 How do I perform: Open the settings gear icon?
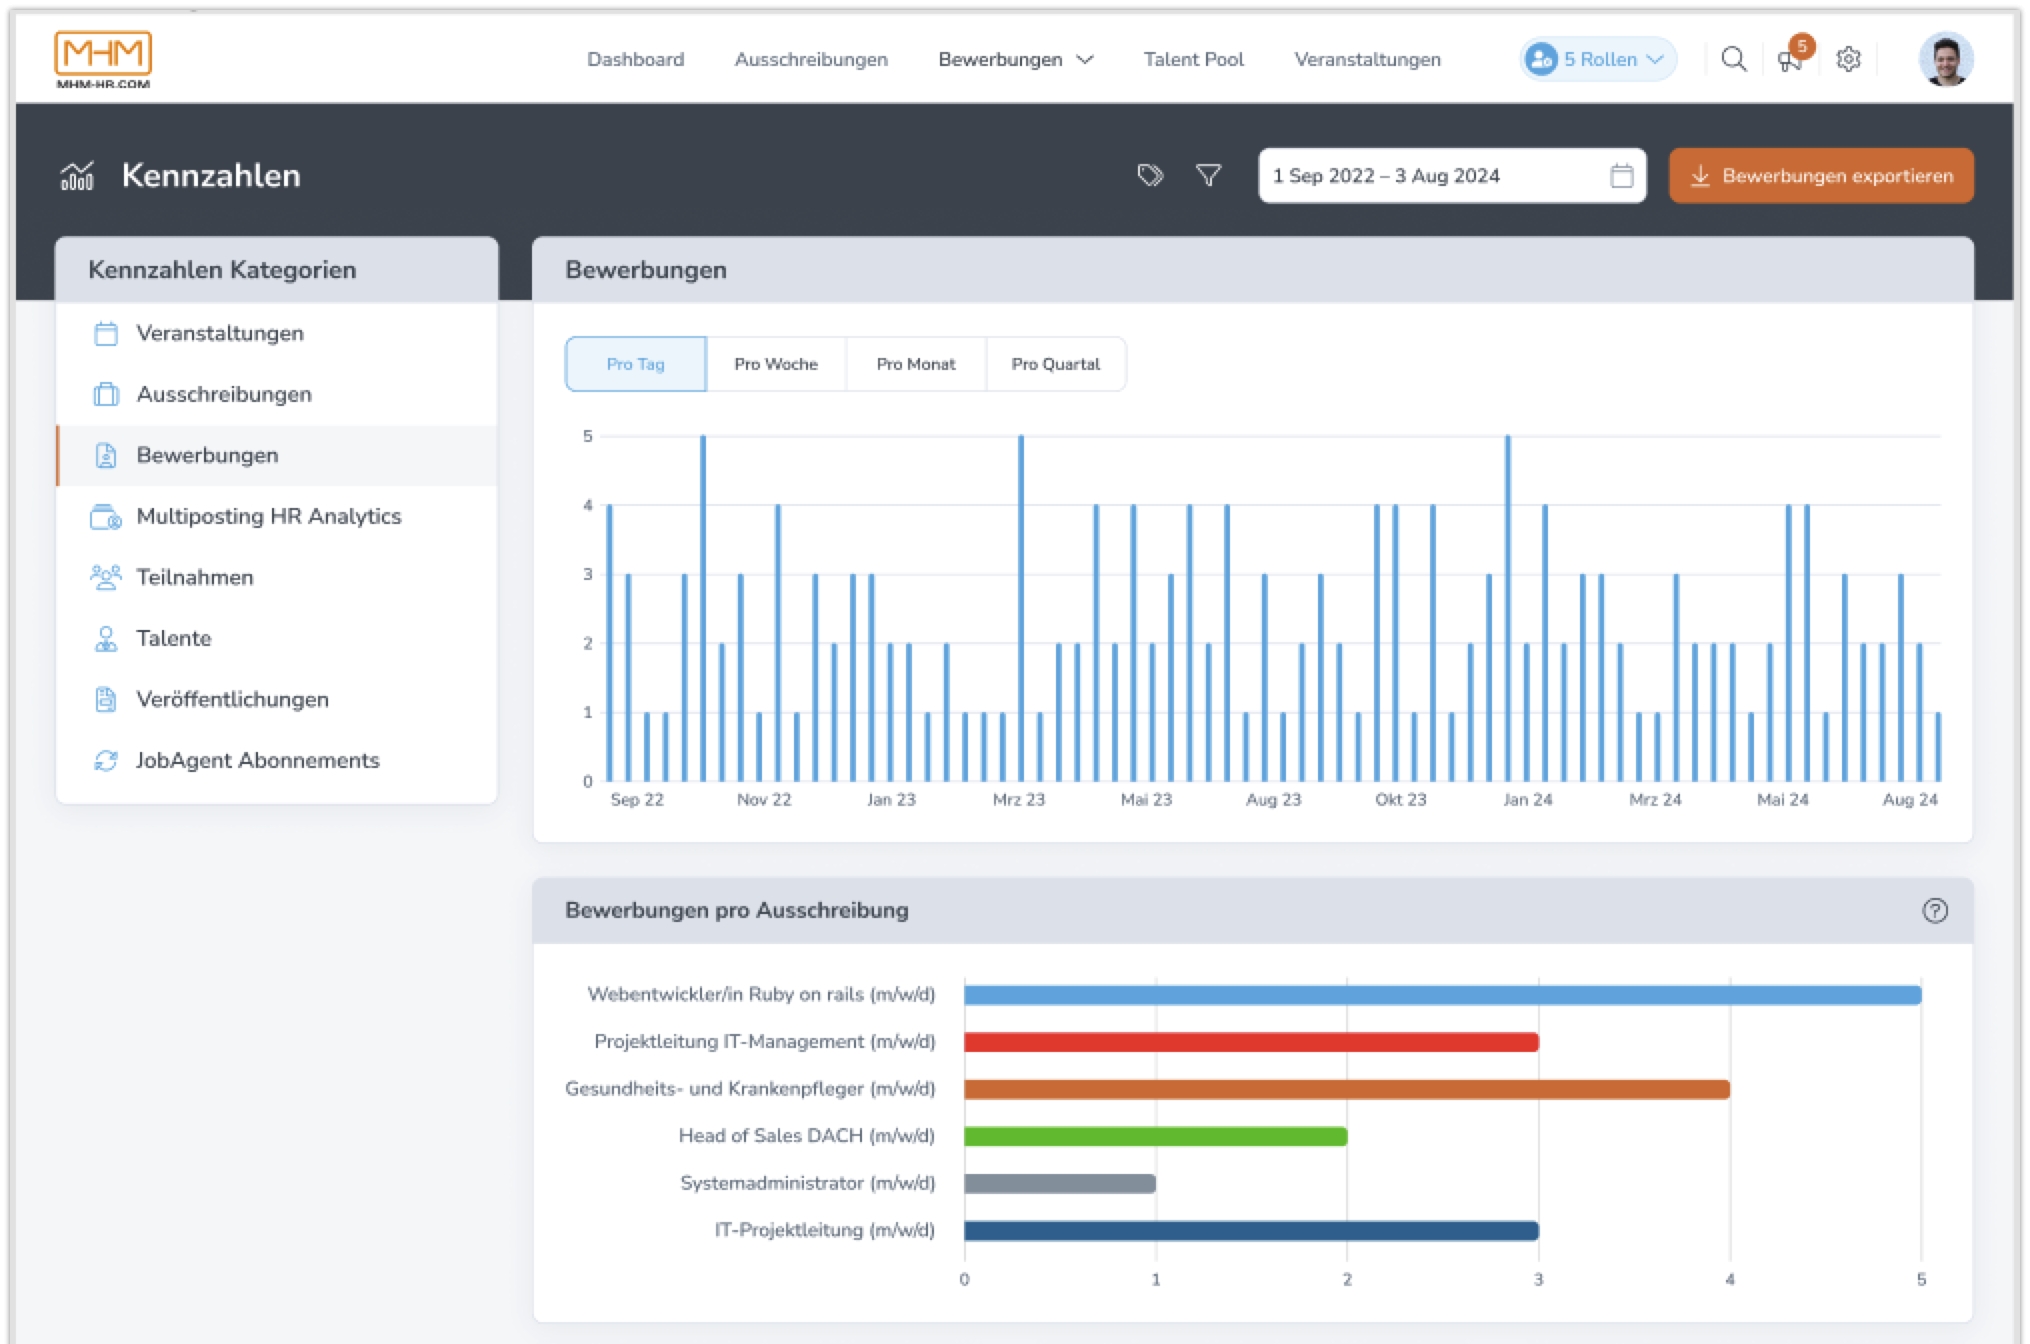pos(1848,60)
